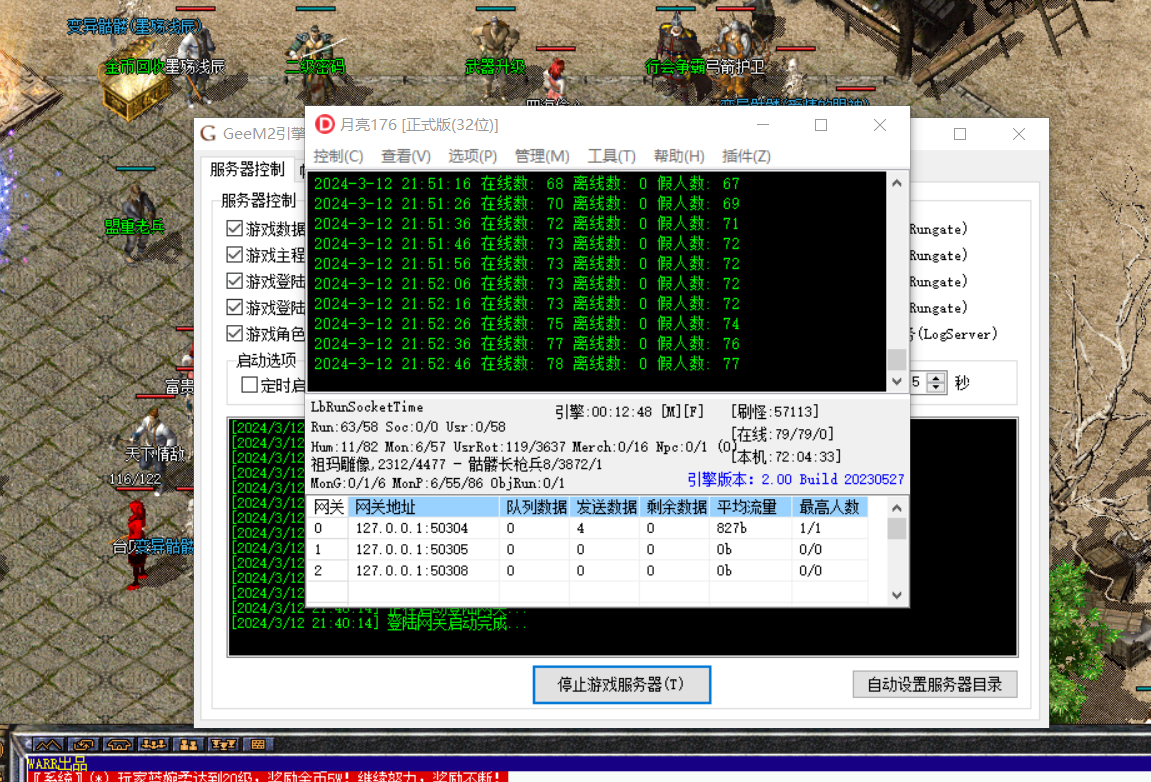The height and width of the screenshot is (782, 1151).
Task: Click the trade exchange arrows icon in game toolbar
Action: pyautogui.click(x=84, y=745)
